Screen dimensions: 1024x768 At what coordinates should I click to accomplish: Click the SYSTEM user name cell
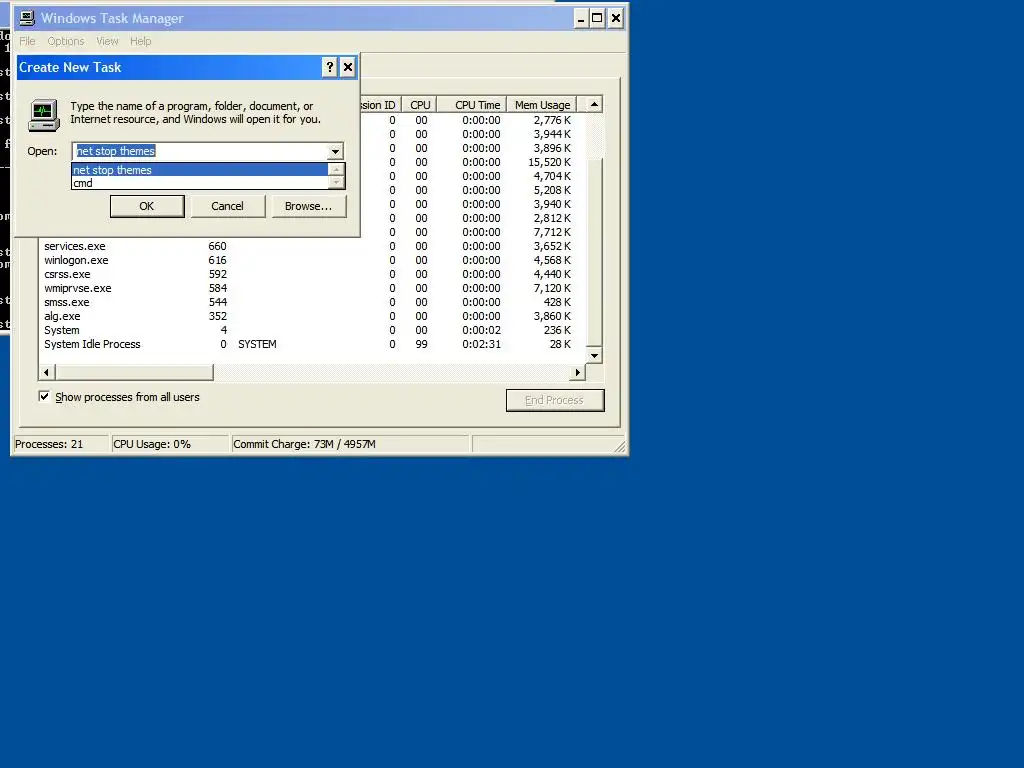[257, 344]
